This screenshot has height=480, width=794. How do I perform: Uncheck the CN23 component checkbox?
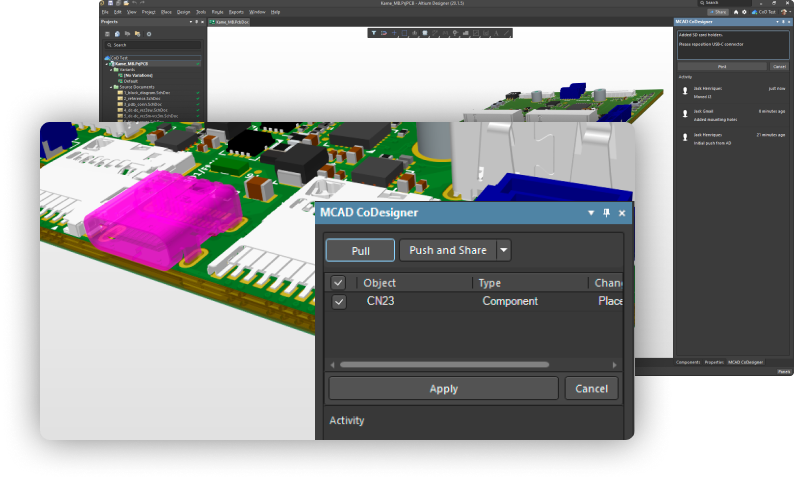point(339,301)
